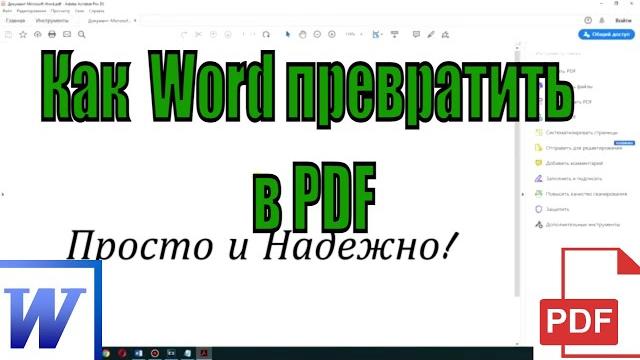Open the Редактирование menu
This screenshot has height=360, width=640.
(31, 11)
